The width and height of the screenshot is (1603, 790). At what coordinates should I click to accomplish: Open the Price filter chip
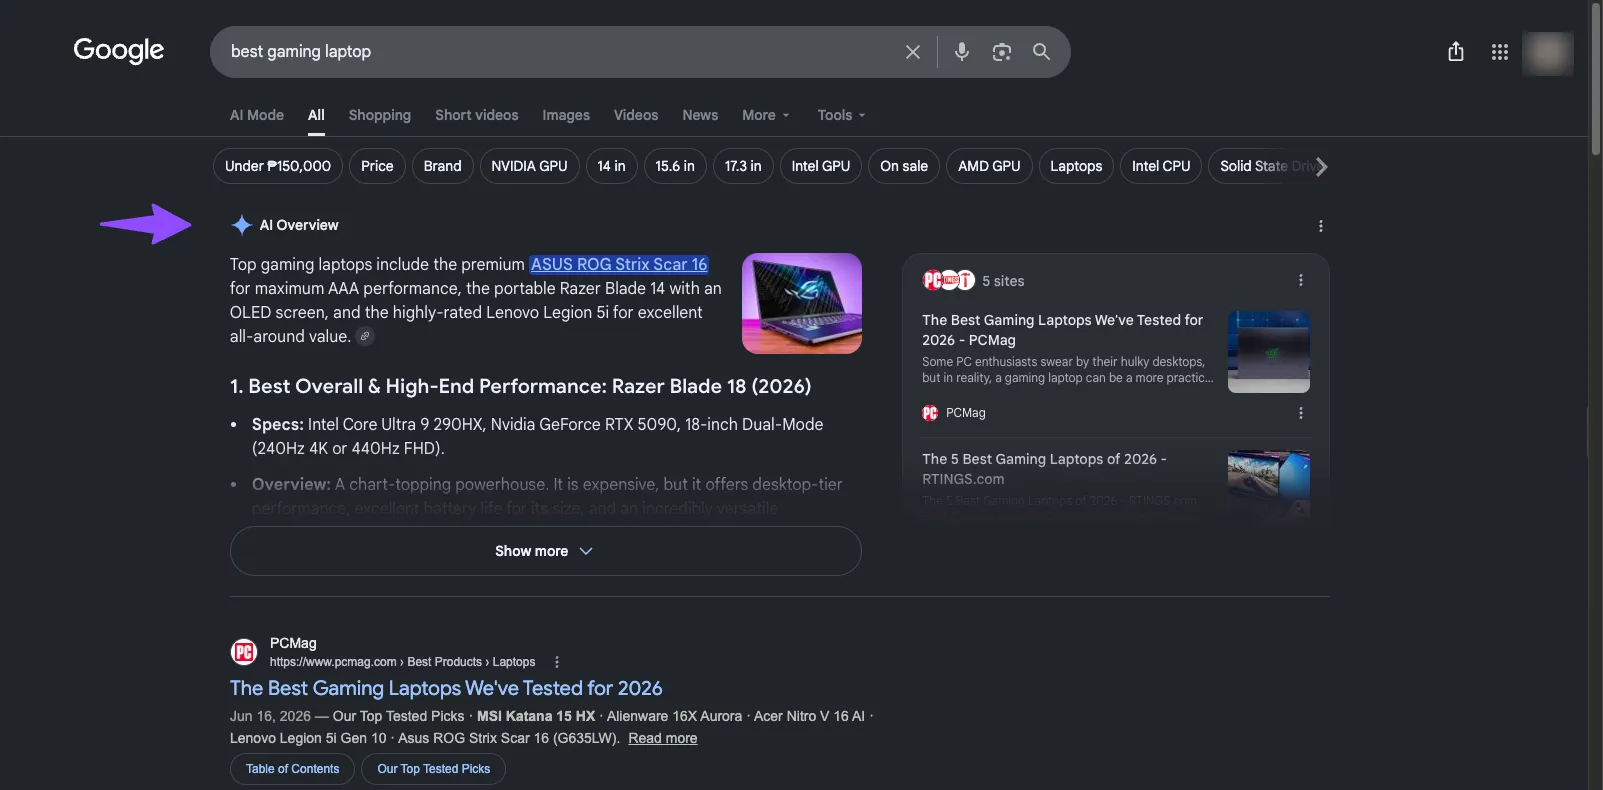coord(377,166)
